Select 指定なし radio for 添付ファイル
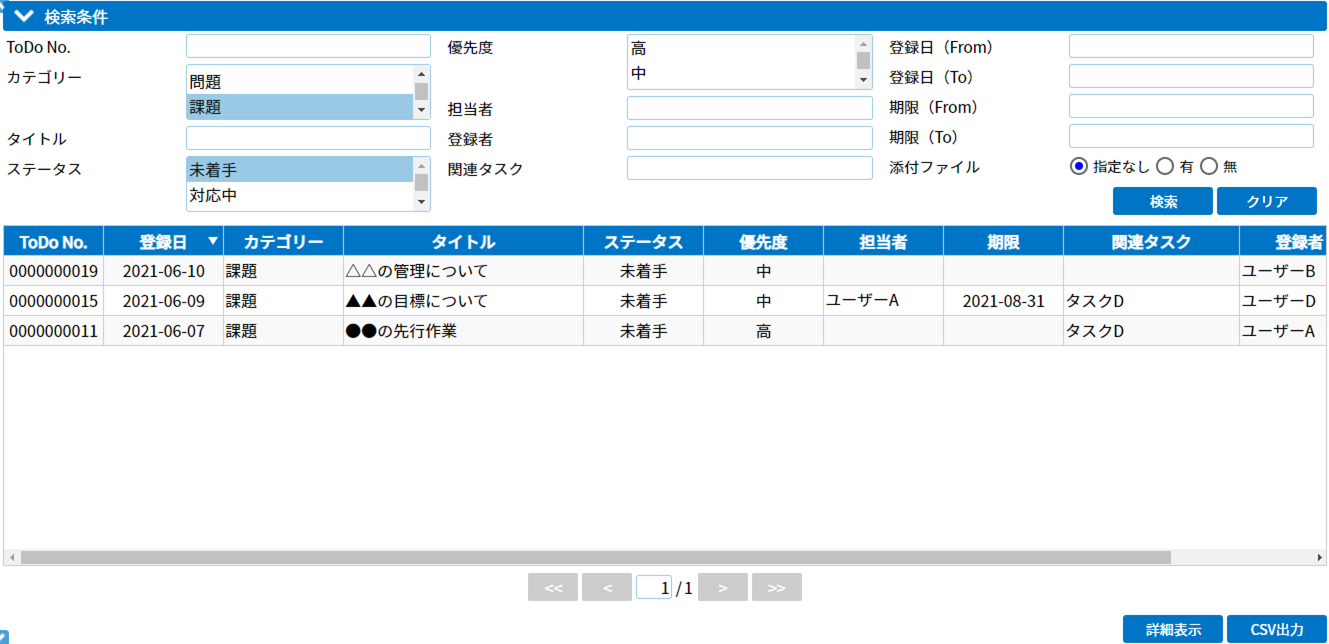 tap(1078, 167)
